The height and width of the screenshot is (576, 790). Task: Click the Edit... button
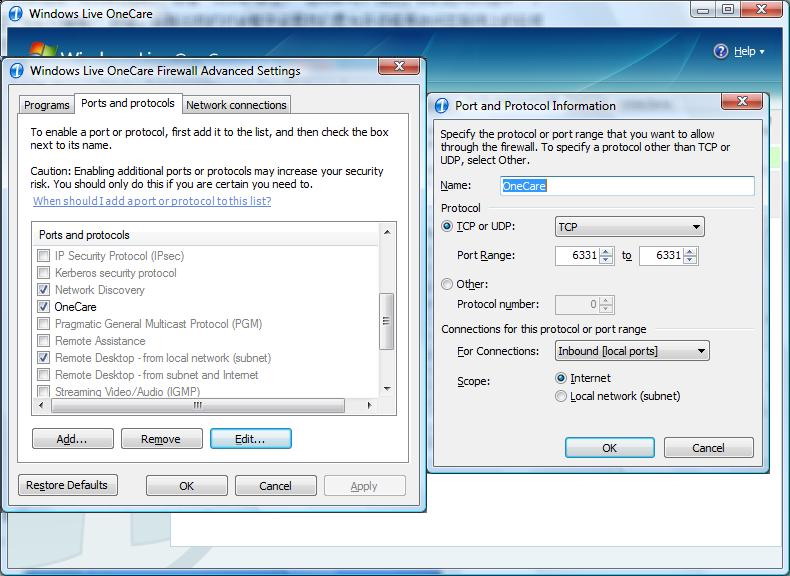pos(250,439)
